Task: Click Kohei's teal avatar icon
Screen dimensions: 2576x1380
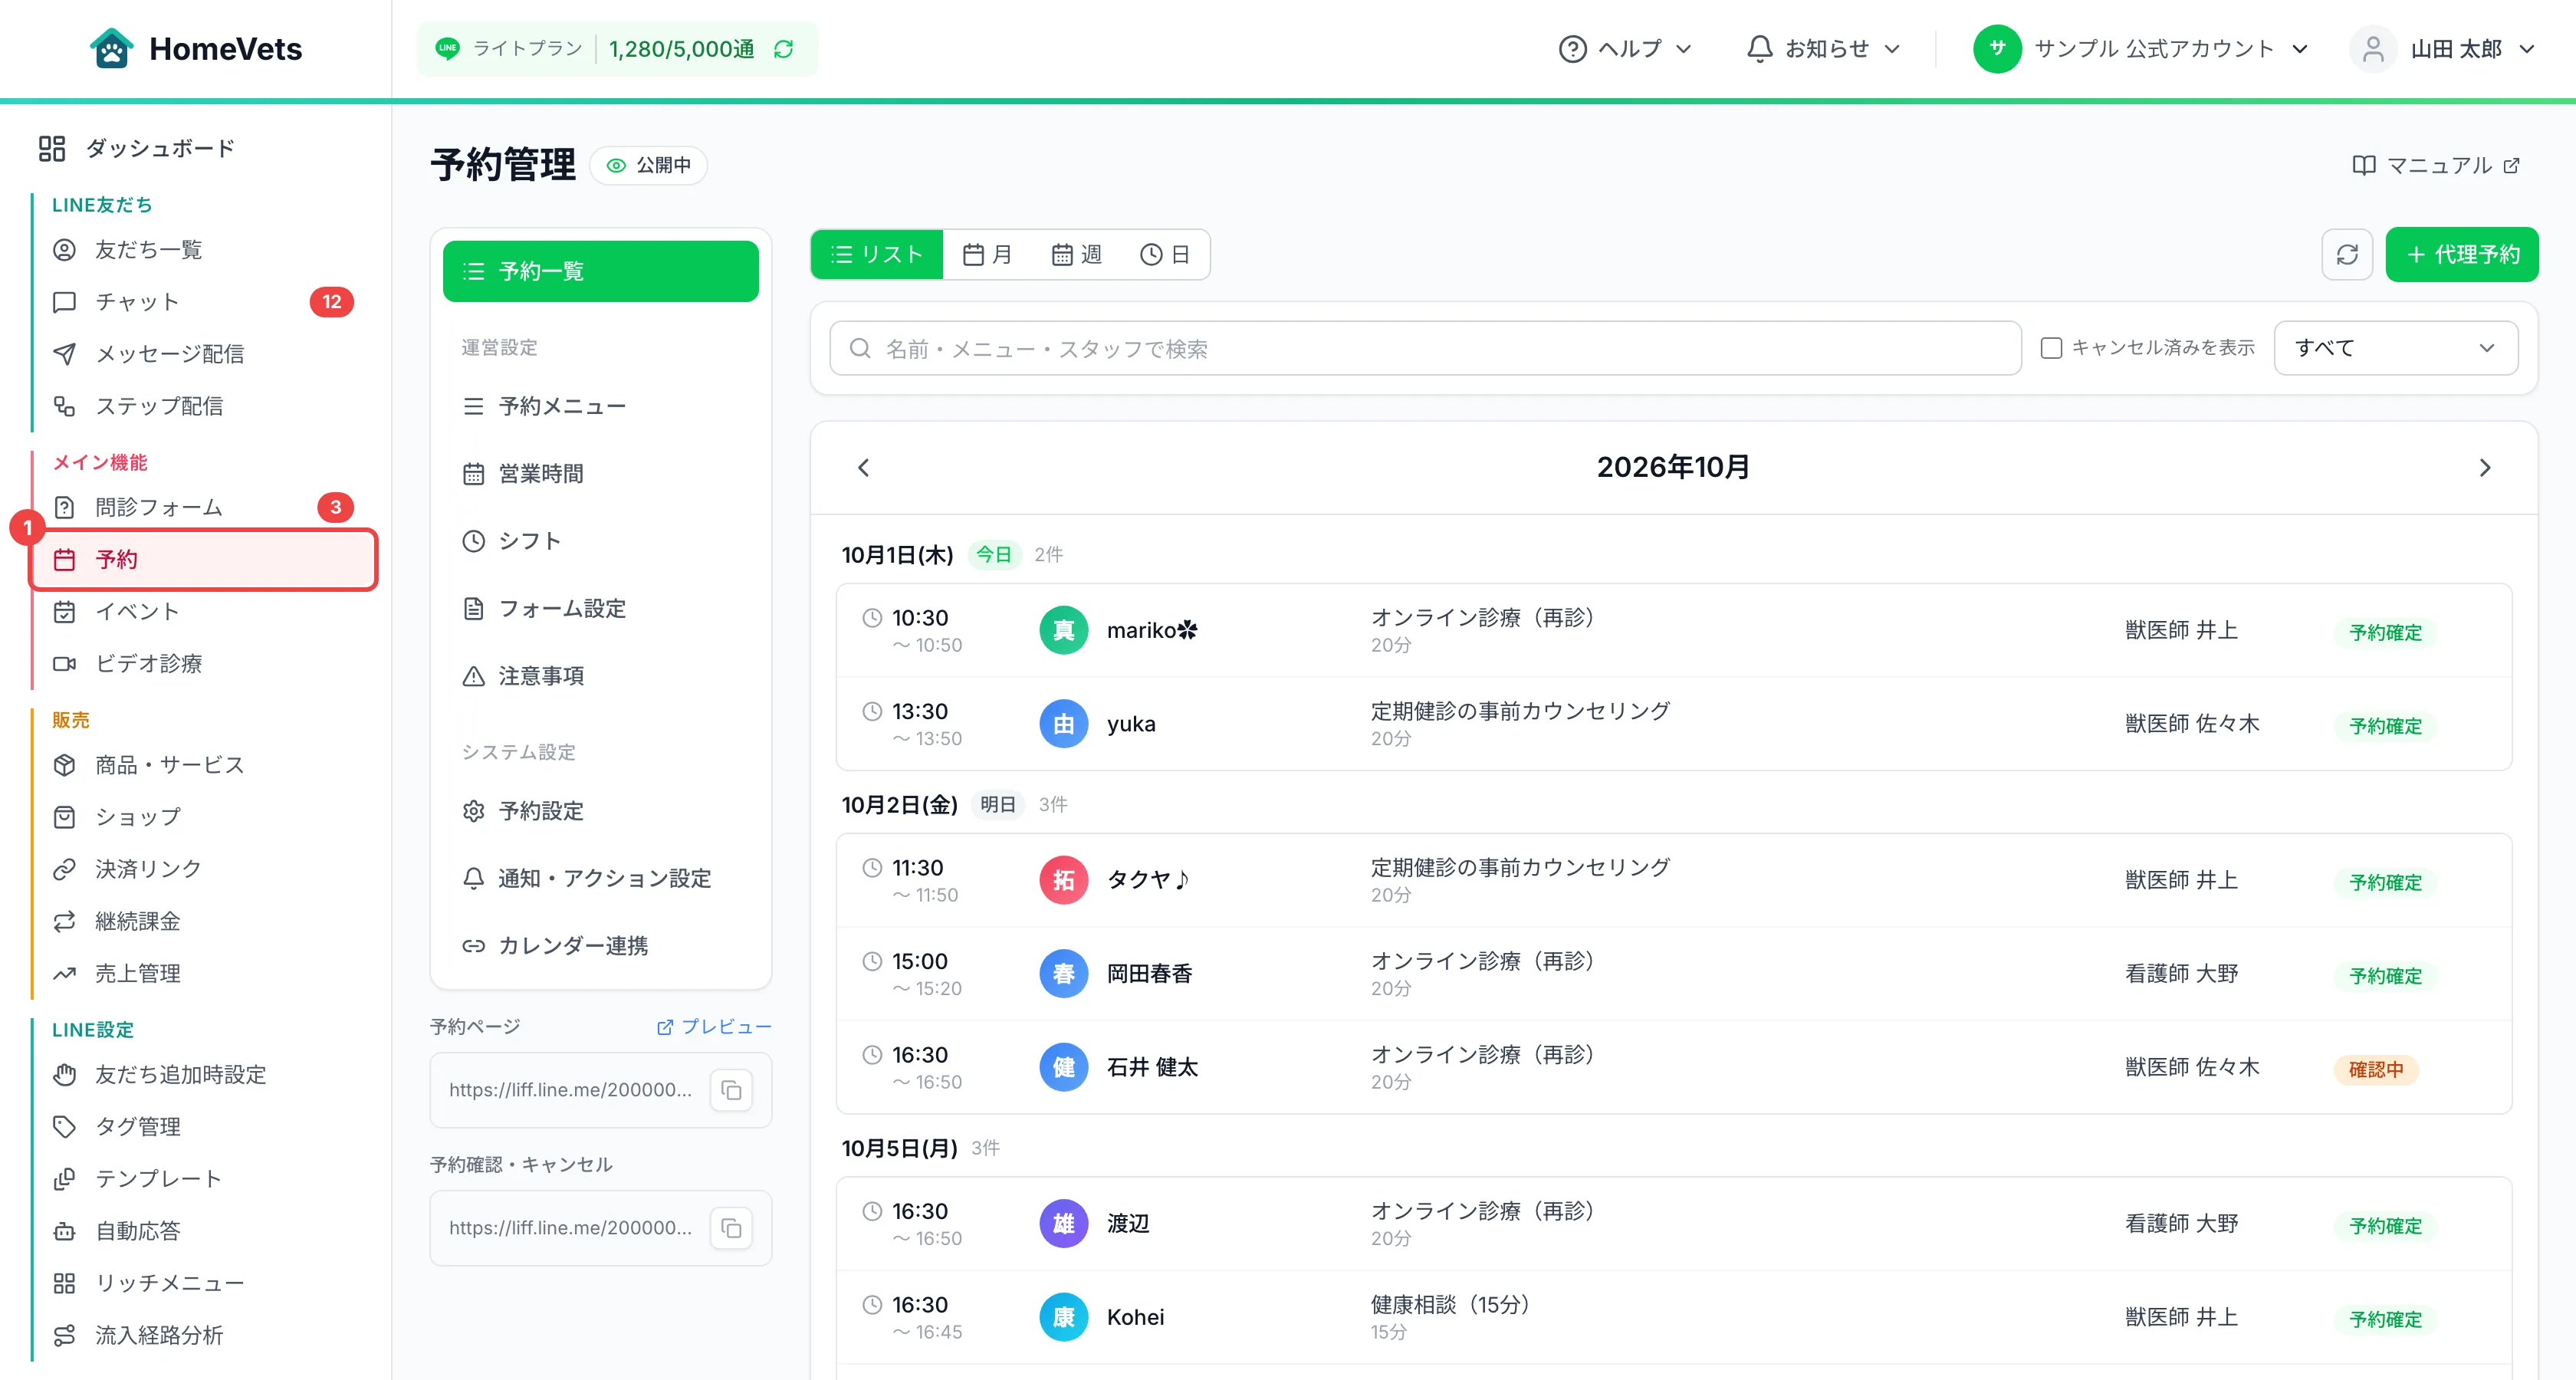Action: click(1063, 1317)
